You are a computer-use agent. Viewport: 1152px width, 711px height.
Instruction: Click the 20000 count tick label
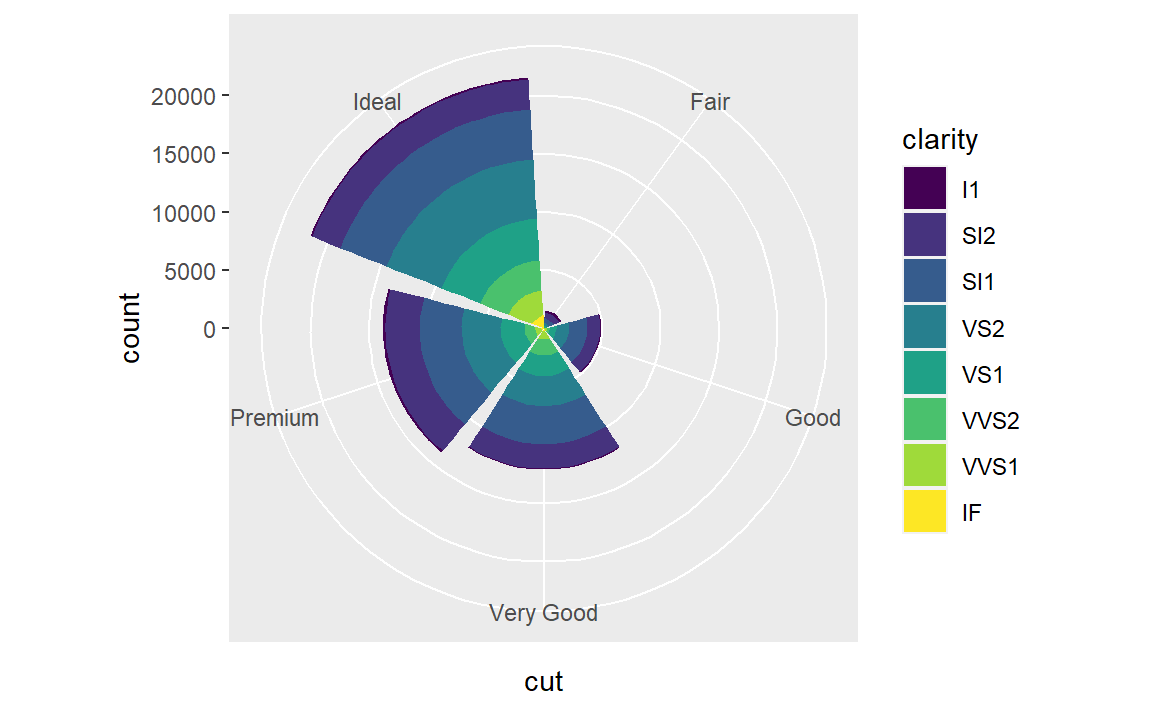click(x=183, y=96)
